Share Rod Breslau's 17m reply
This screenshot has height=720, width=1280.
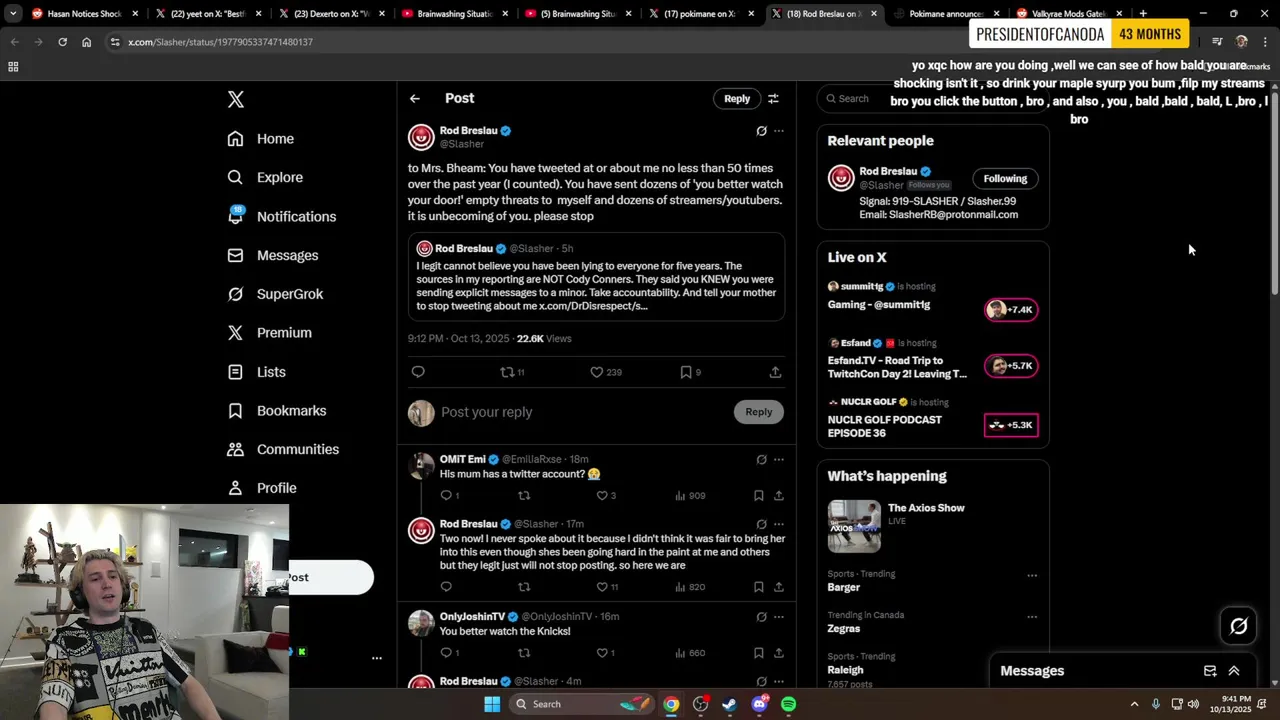778,587
